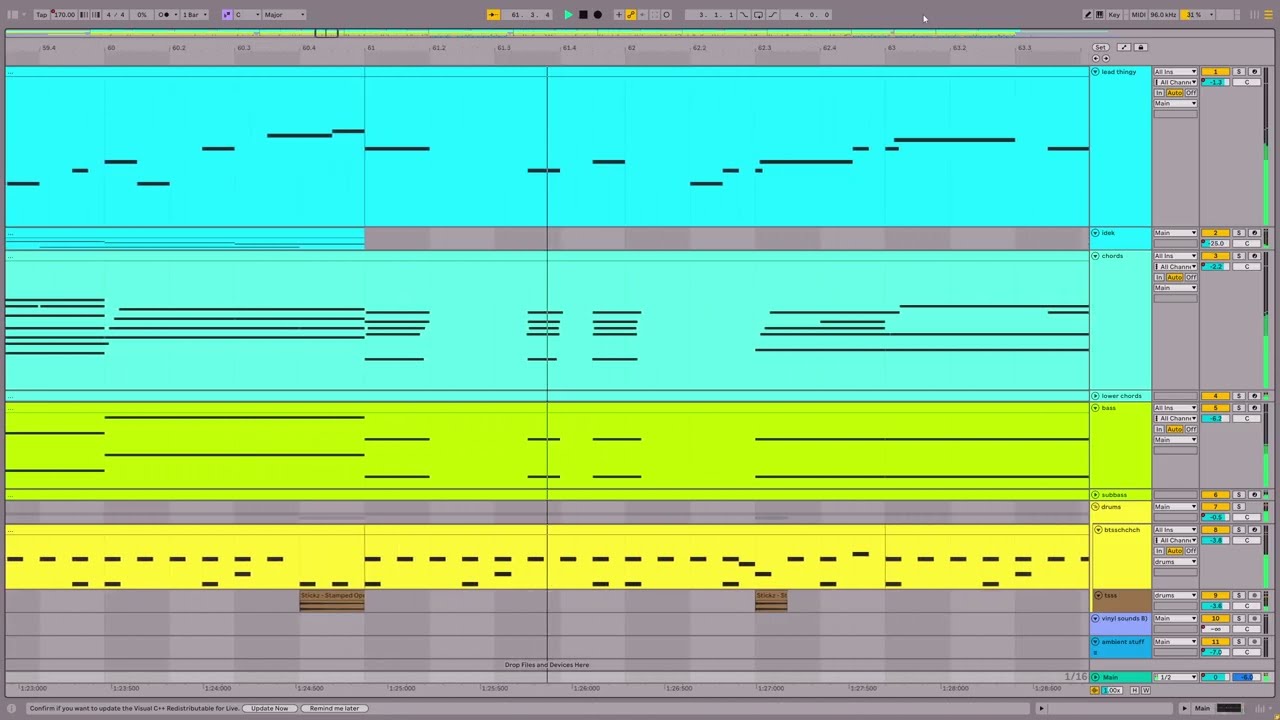Screen dimensions: 1280x720
Task: Open the Major scale dropdown
Action: tap(283, 14)
